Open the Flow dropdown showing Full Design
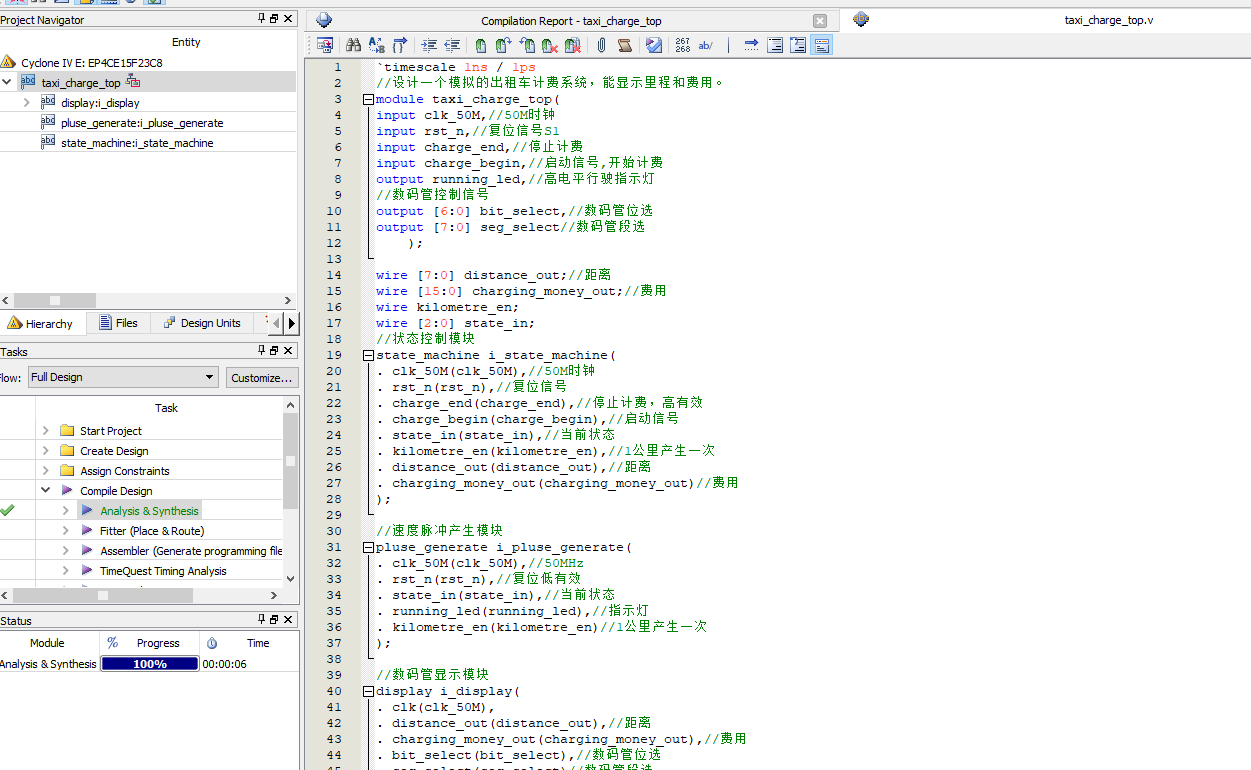The width and height of the screenshot is (1251, 770). click(x=123, y=377)
